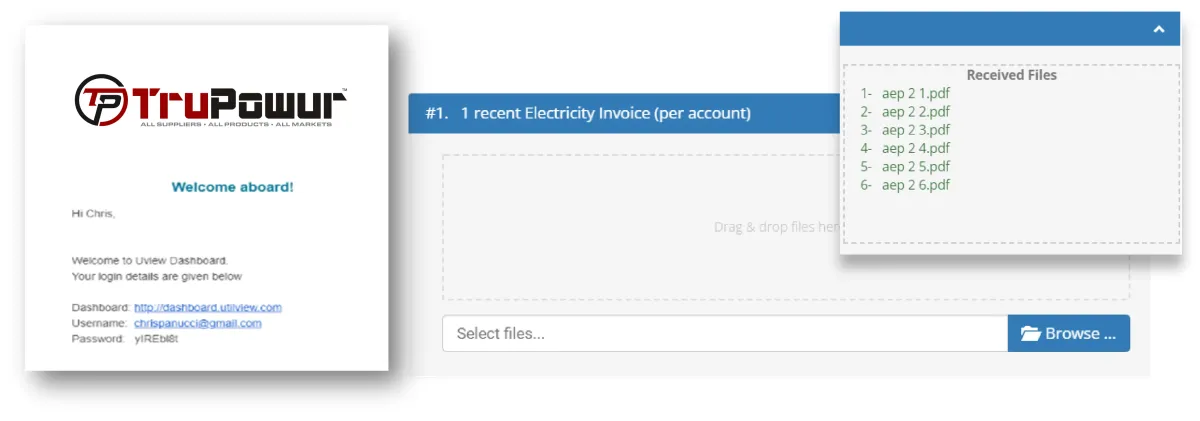
Task: Open the dashboard.utilview.com link
Action: pyautogui.click(x=208, y=308)
